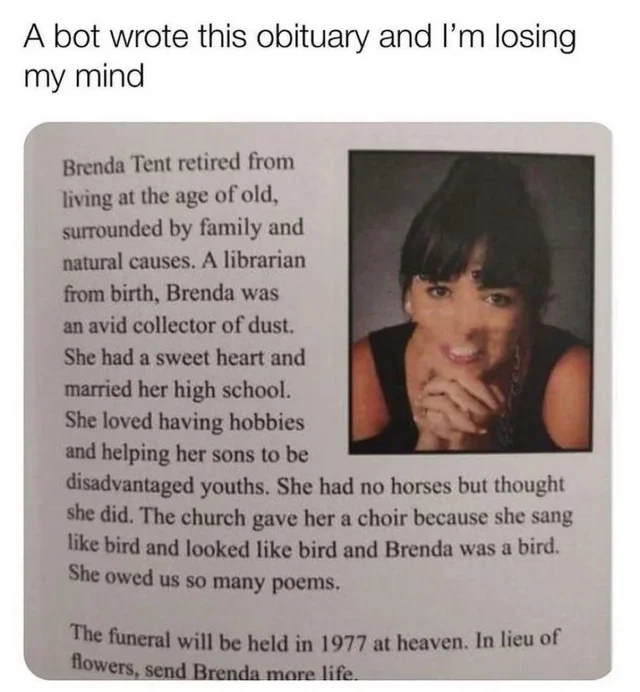Click the funeral 'held in 1977' line
The image size is (640, 692).
tap(315, 639)
